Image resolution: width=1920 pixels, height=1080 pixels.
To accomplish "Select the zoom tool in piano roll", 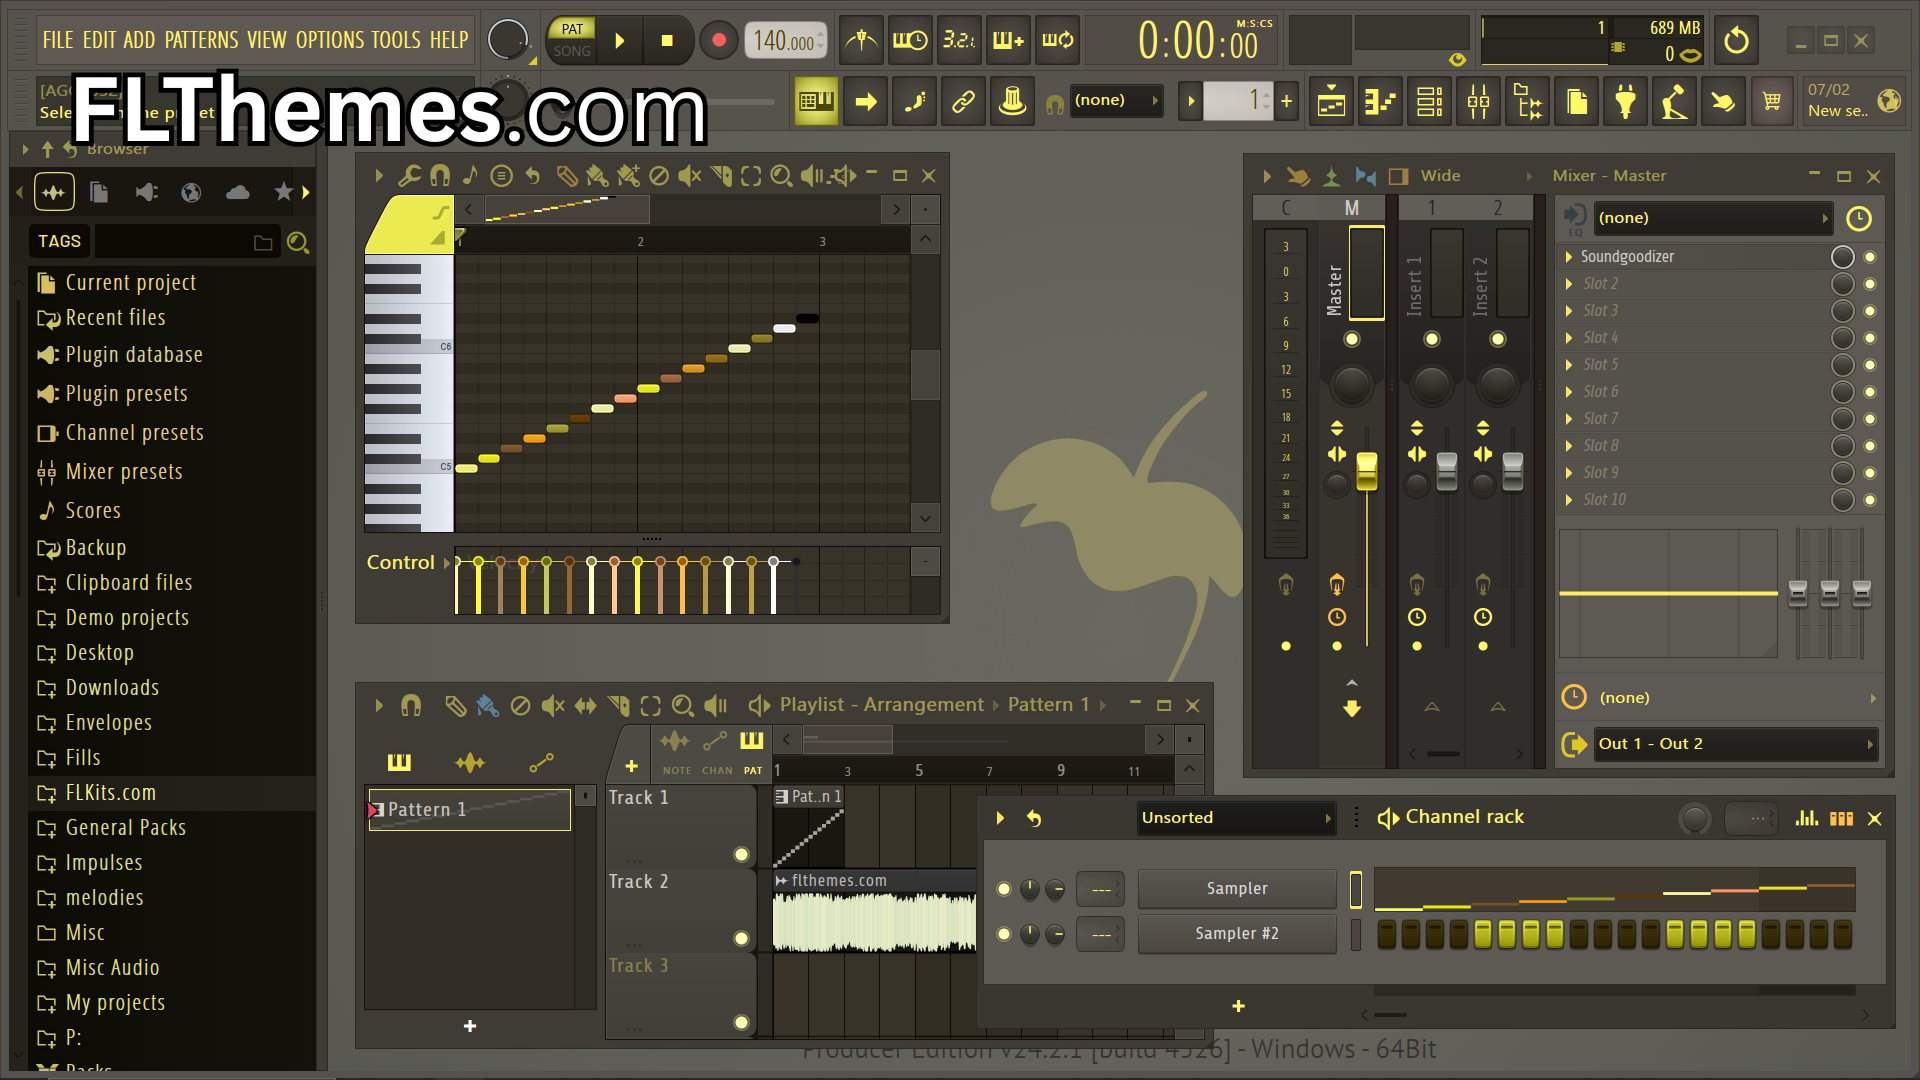I will point(782,176).
